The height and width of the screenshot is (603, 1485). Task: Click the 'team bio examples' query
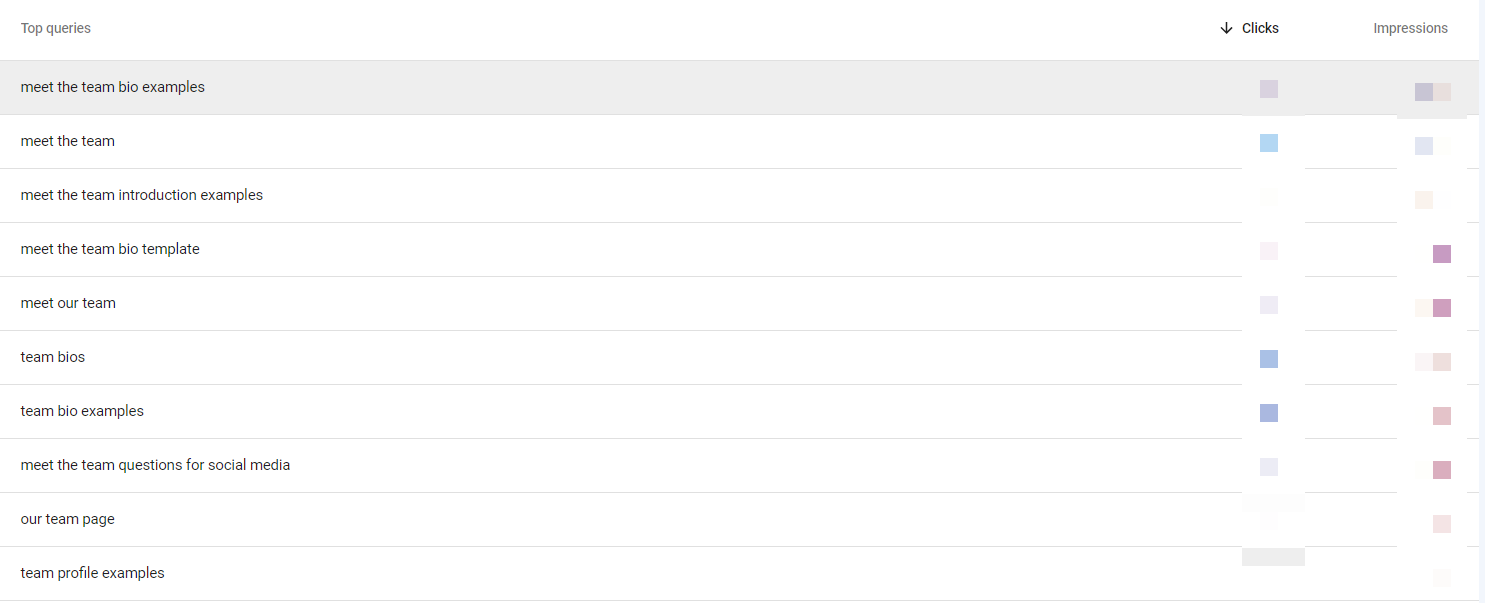(x=82, y=411)
